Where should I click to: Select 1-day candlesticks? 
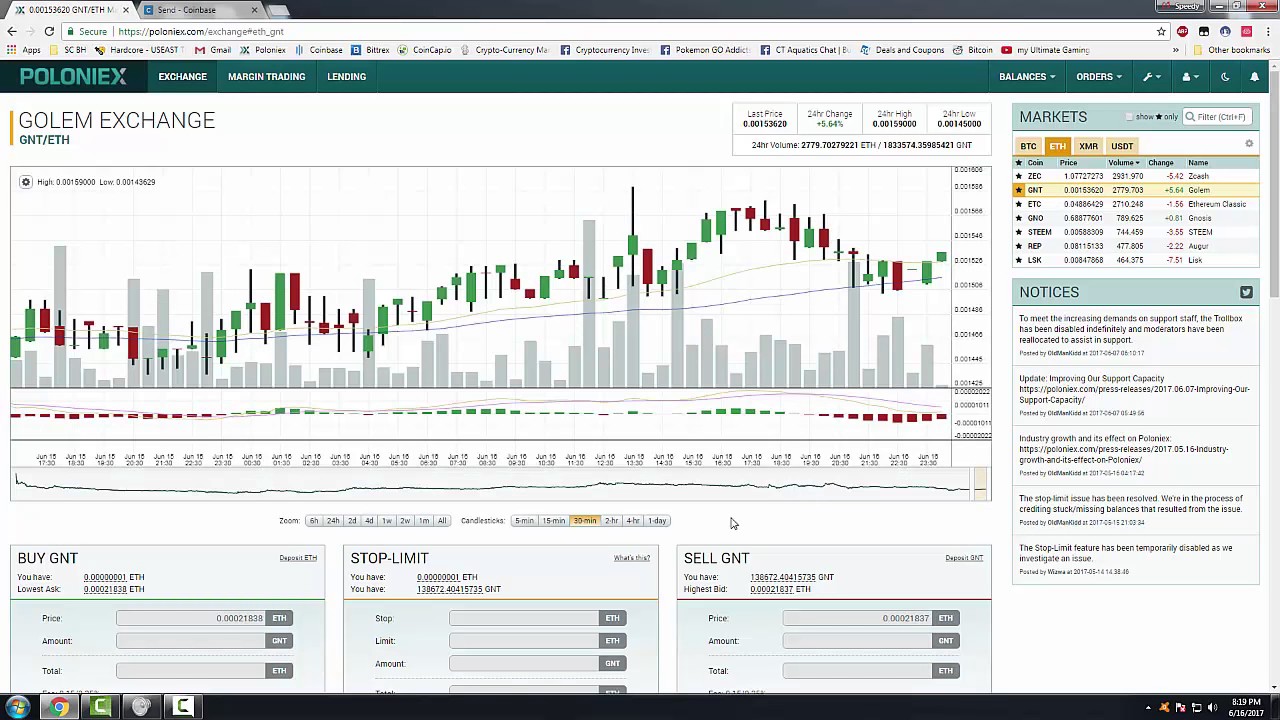[x=657, y=521]
